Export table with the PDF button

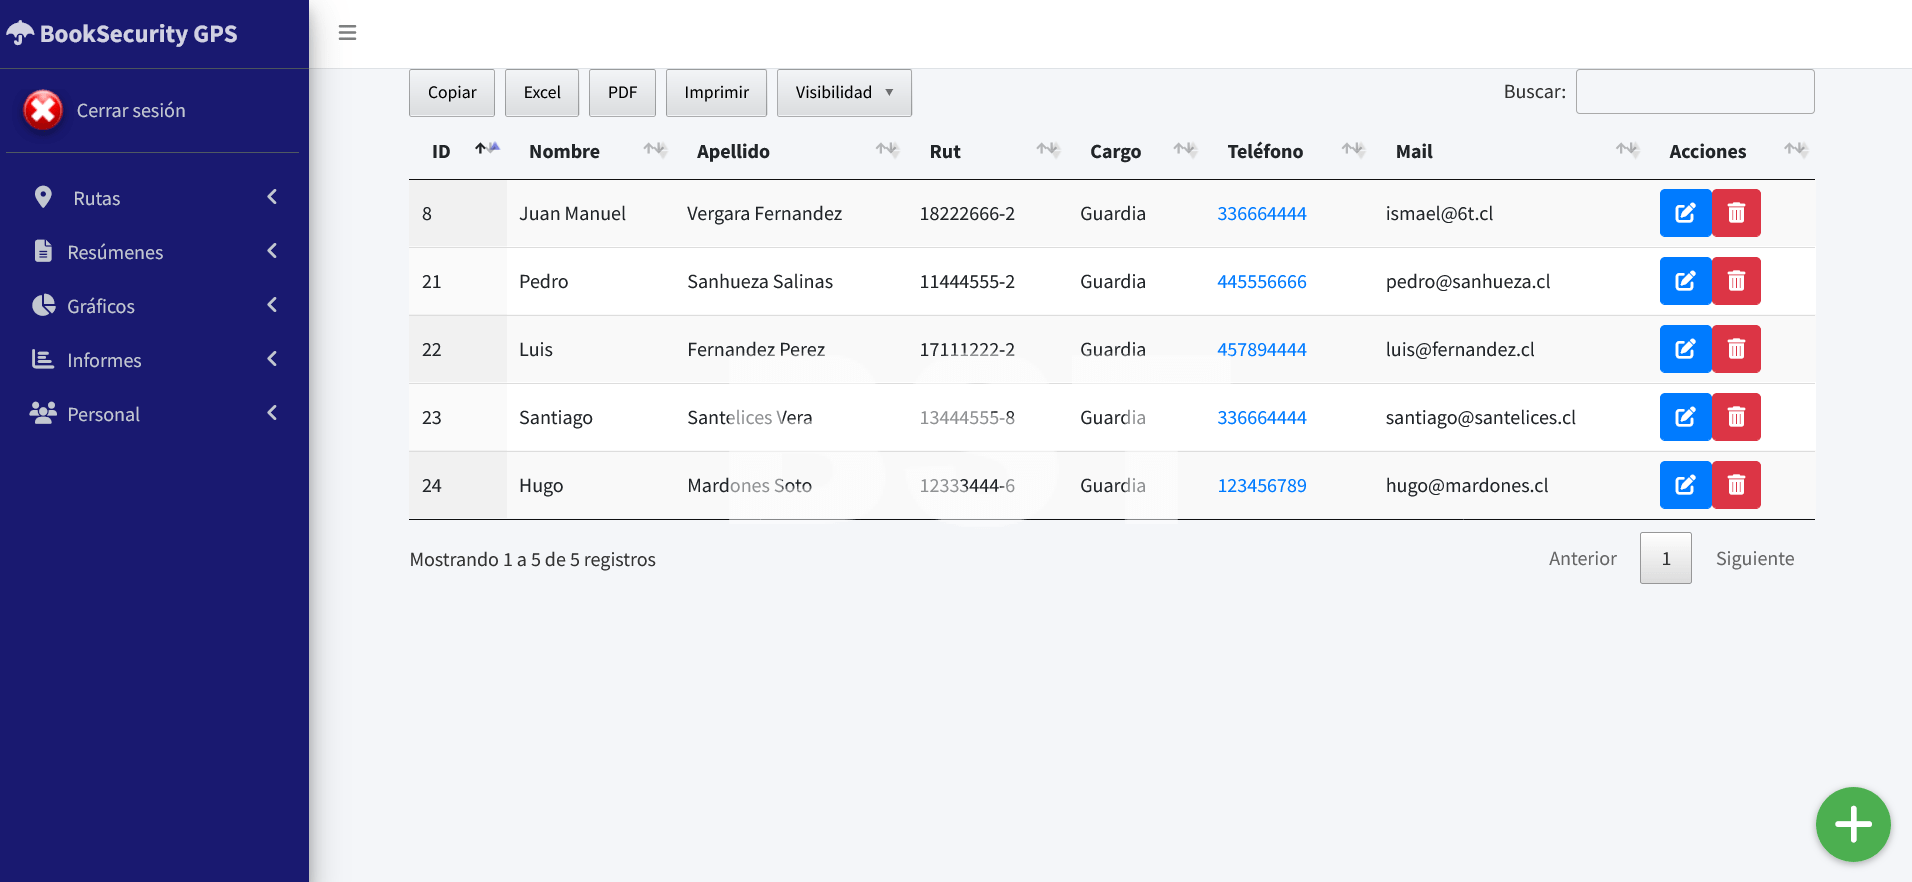coord(622,92)
